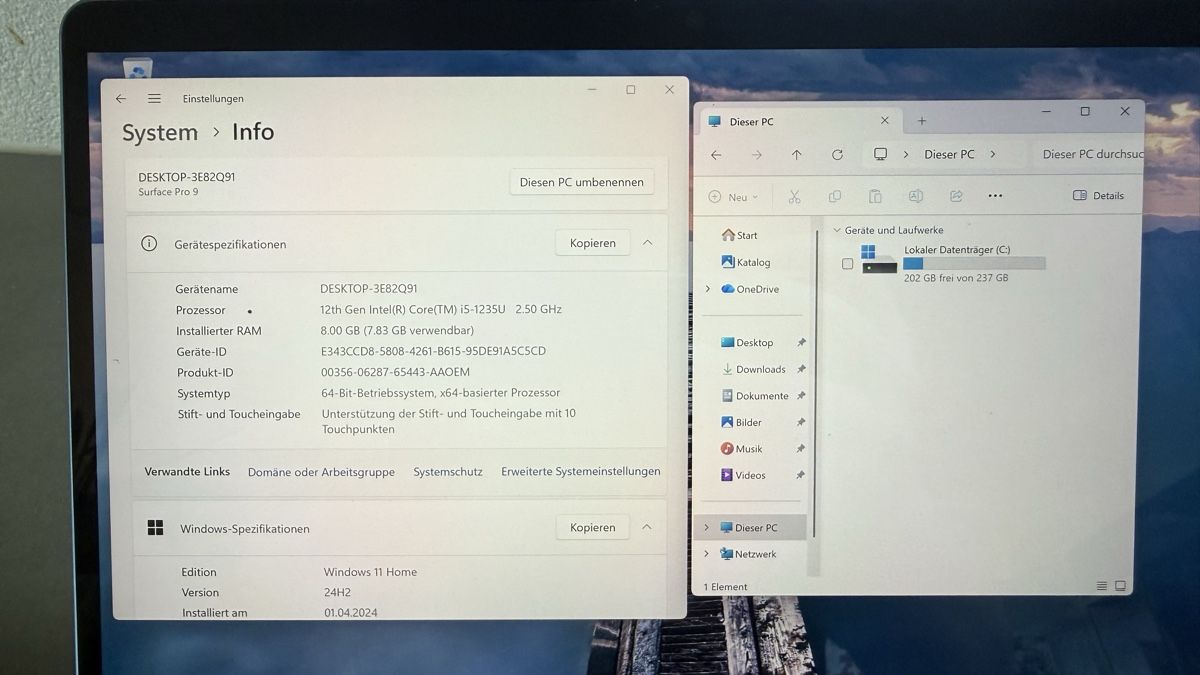
Task: Click the Copy icon in Explorer toolbar
Action: [835, 197]
